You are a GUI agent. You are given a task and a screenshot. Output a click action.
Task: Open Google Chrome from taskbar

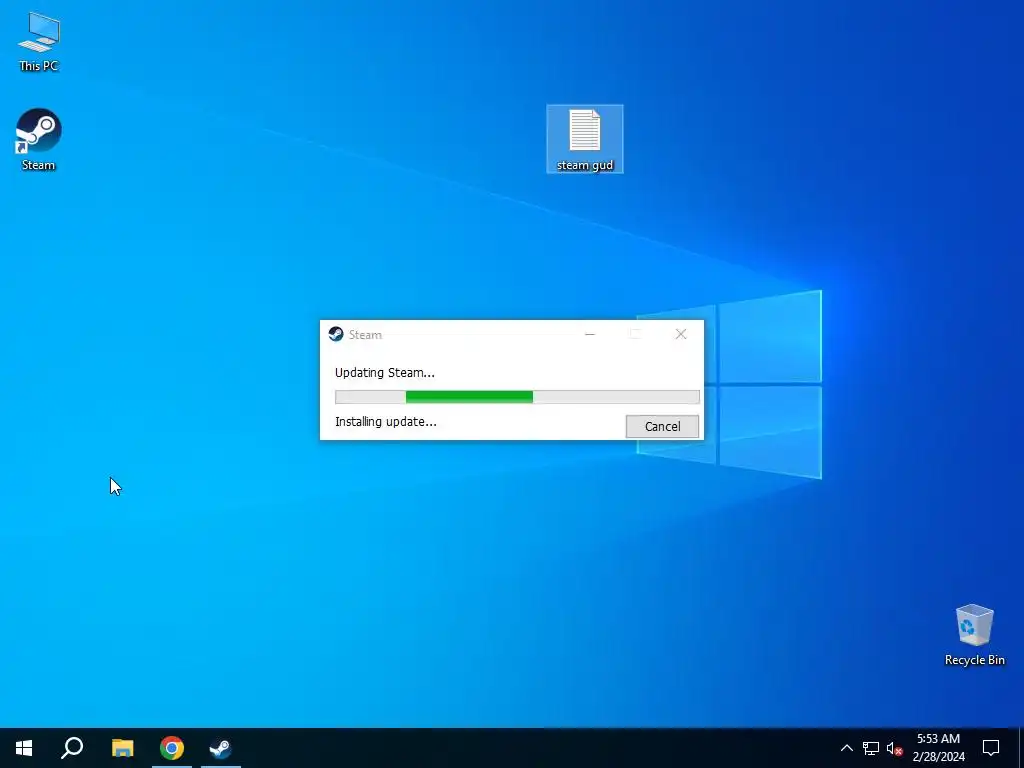click(x=172, y=748)
